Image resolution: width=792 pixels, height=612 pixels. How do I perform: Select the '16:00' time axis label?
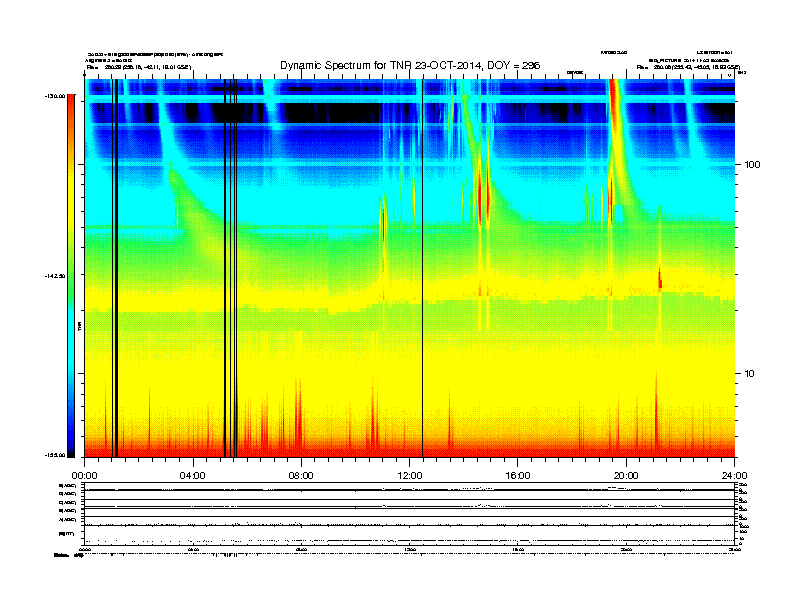[x=518, y=476]
